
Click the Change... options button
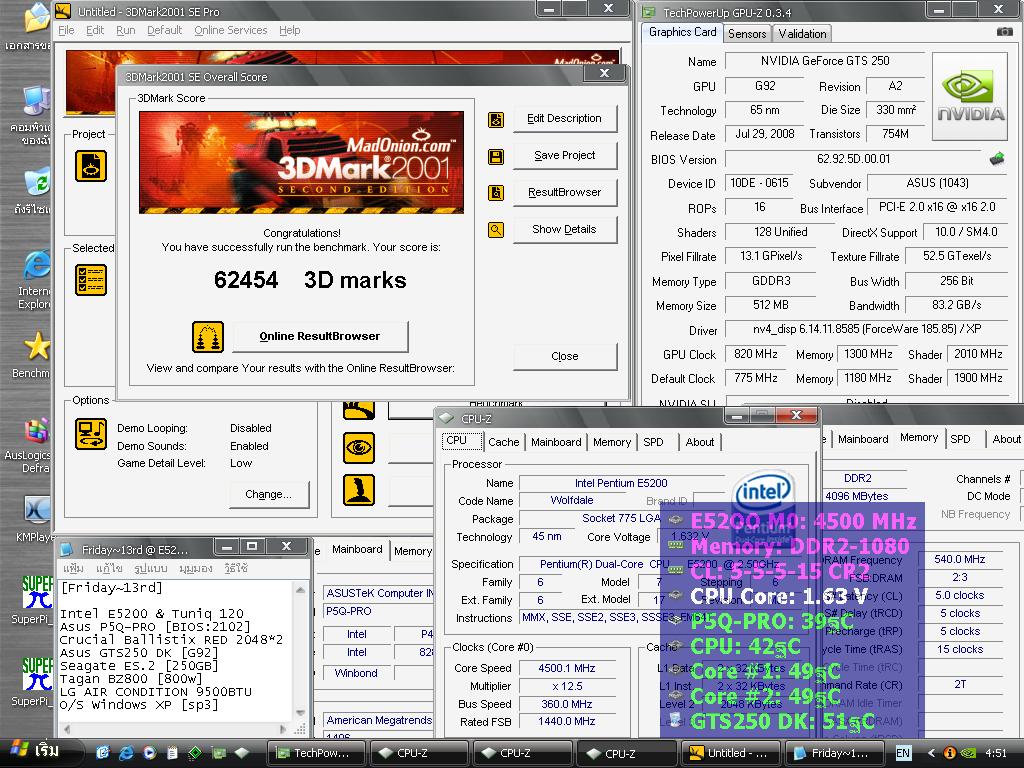(268, 494)
